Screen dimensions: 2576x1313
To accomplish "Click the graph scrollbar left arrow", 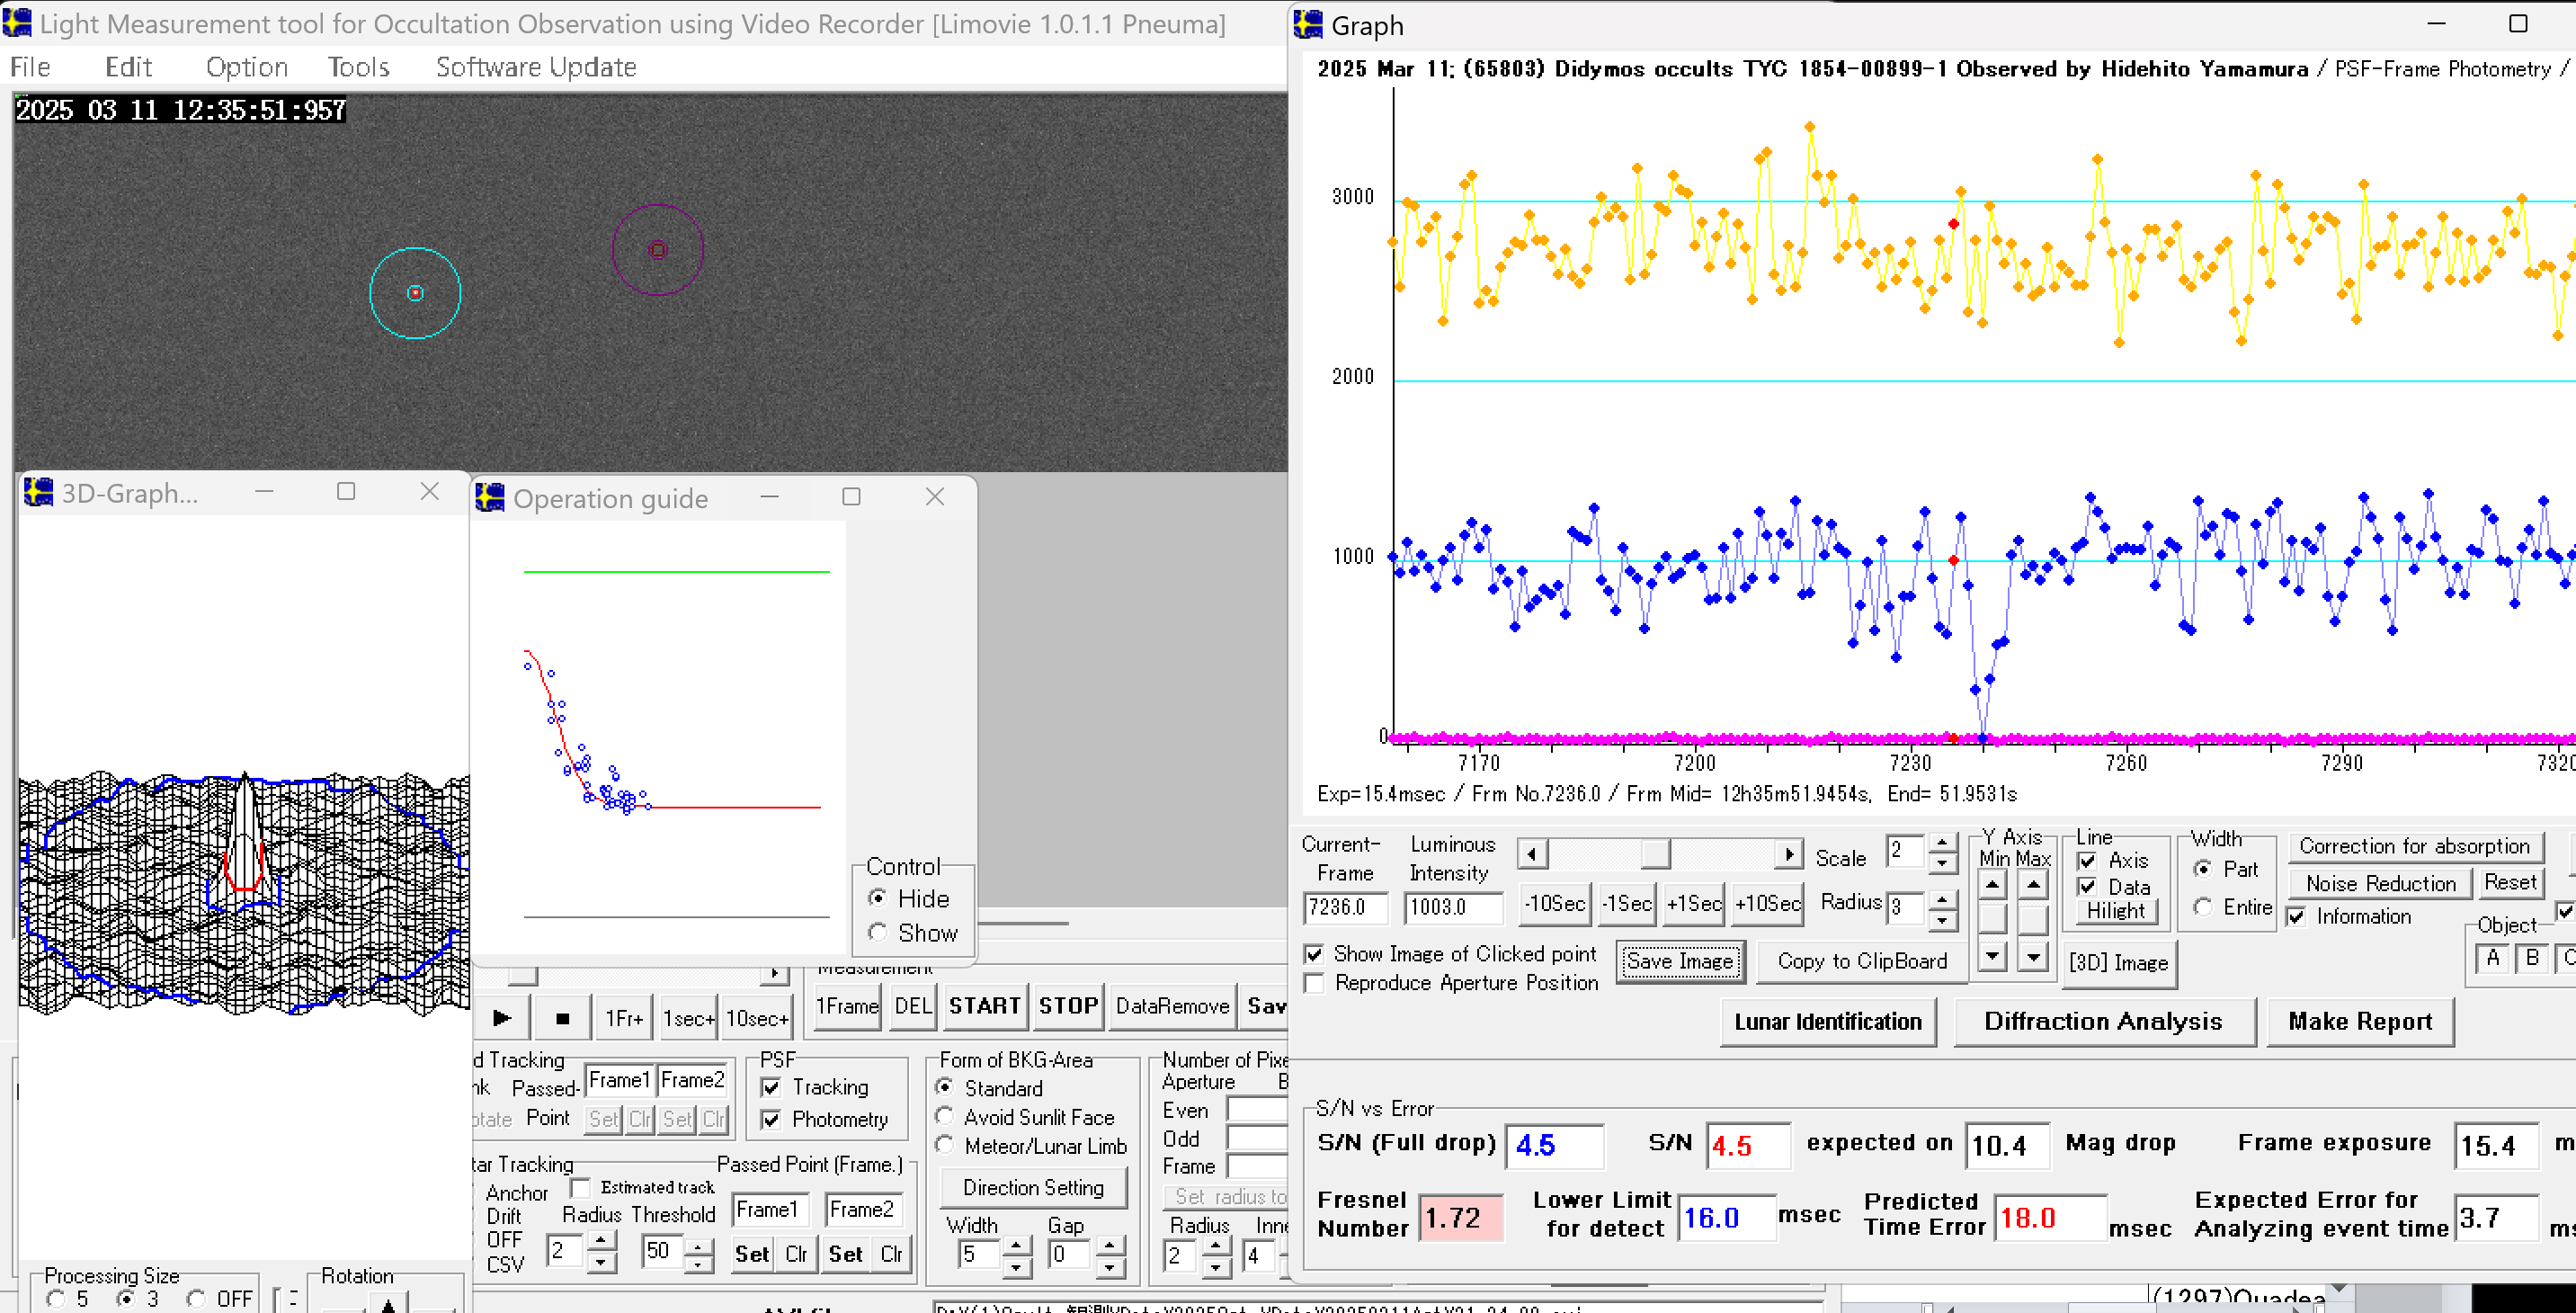I will pyautogui.click(x=1532, y=854).
